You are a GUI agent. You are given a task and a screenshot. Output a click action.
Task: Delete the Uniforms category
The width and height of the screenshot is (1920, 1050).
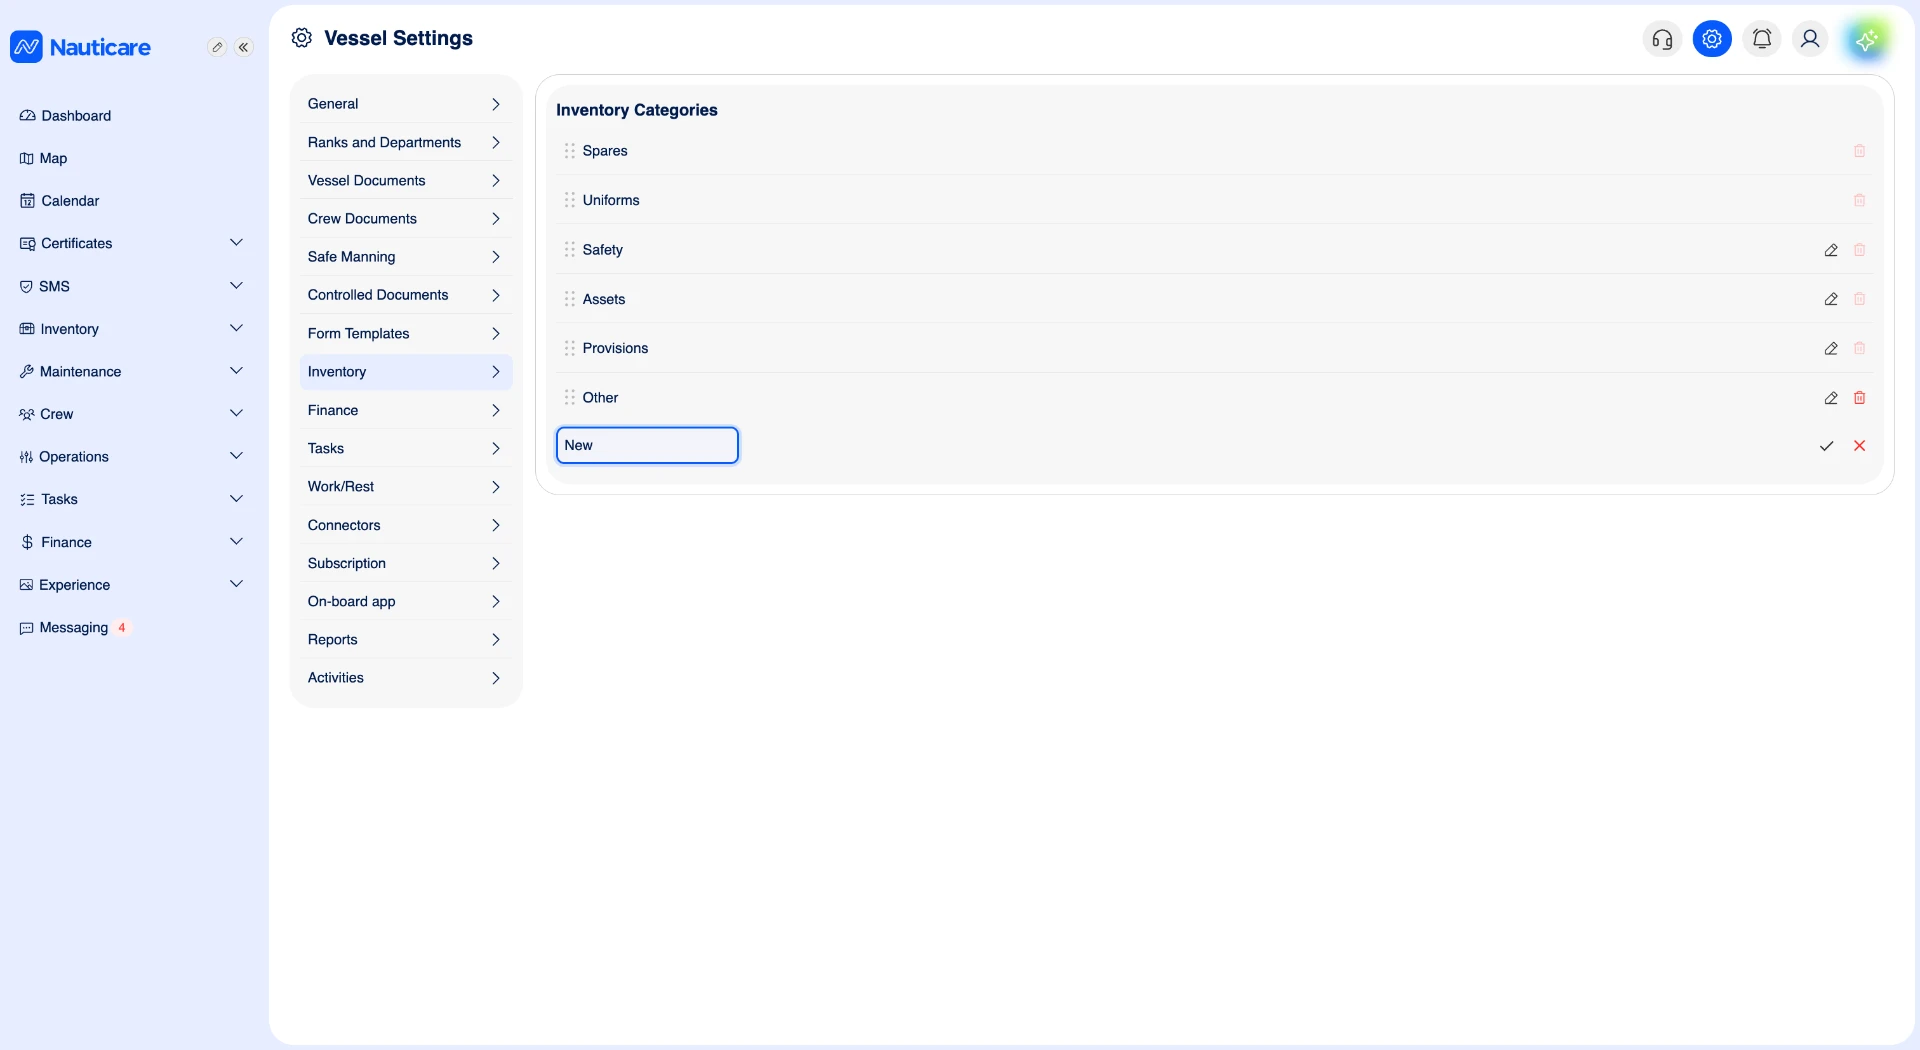coord(1860,200)
